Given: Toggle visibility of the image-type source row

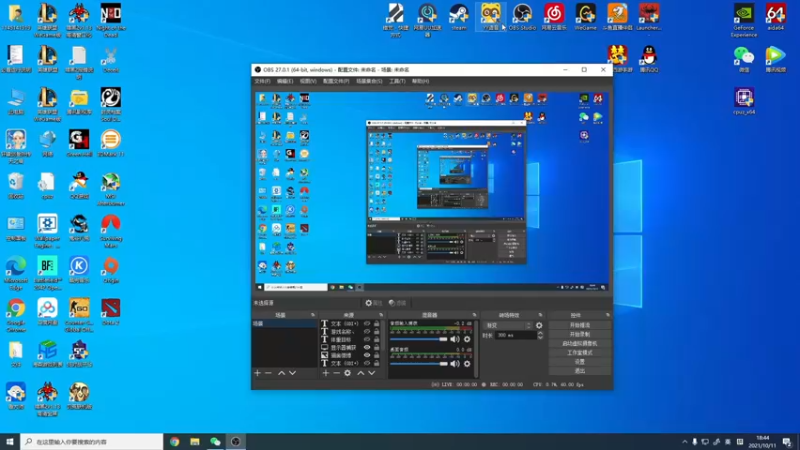Looking at the screenshot, I should [x=367, y=356].
